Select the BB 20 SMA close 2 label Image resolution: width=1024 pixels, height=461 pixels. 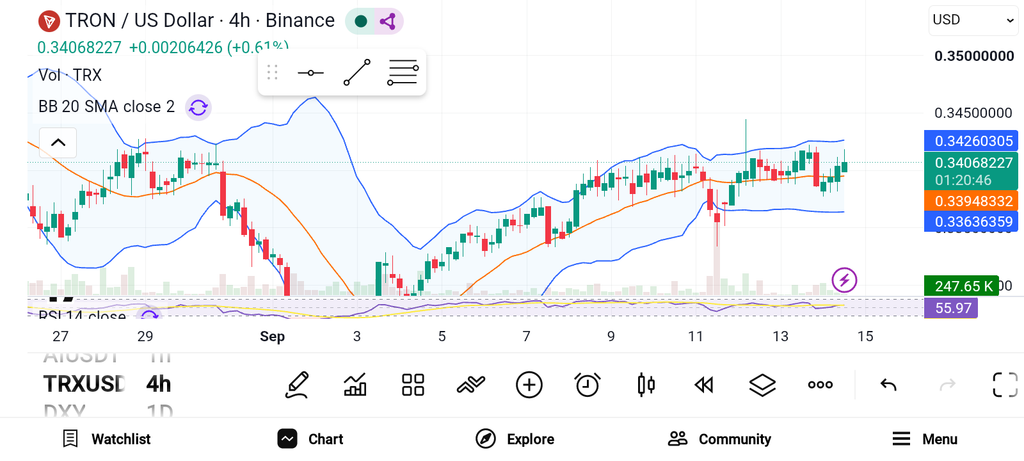(106, 106)
